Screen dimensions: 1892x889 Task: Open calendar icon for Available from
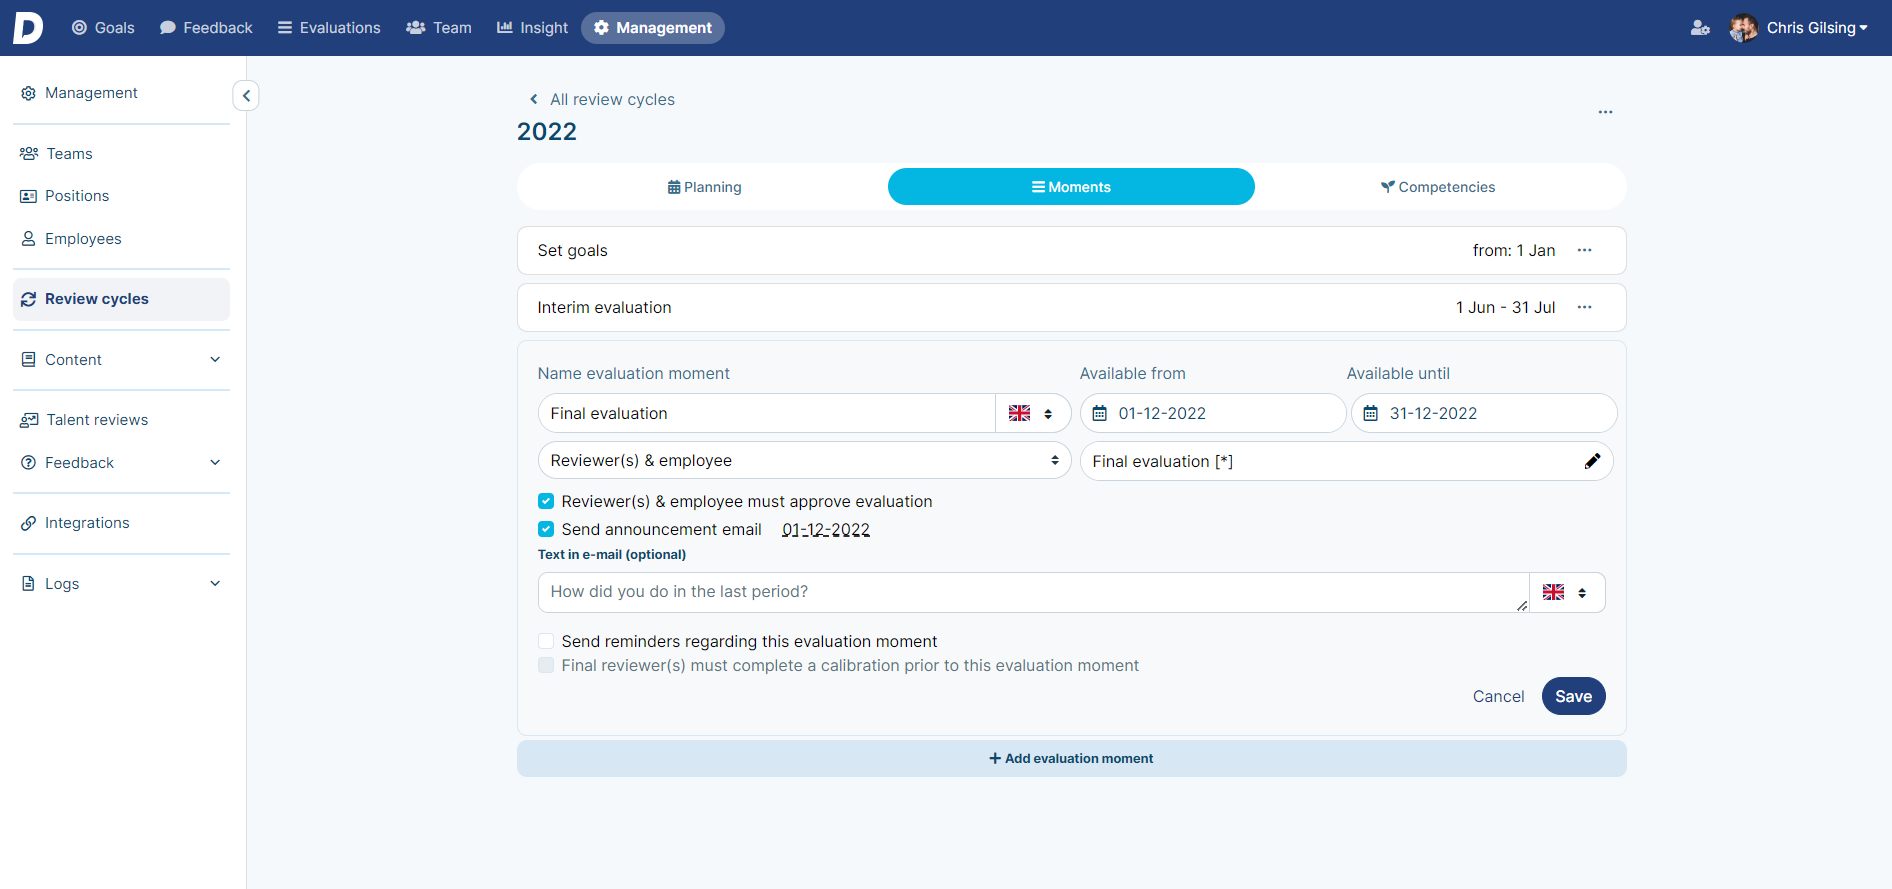click(1099, 413)
